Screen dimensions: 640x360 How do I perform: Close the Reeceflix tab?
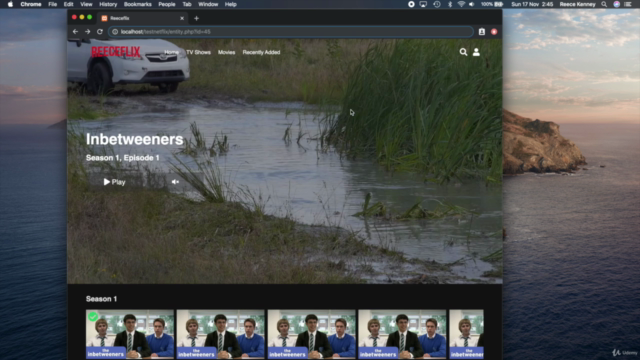(x=182, y=18)
